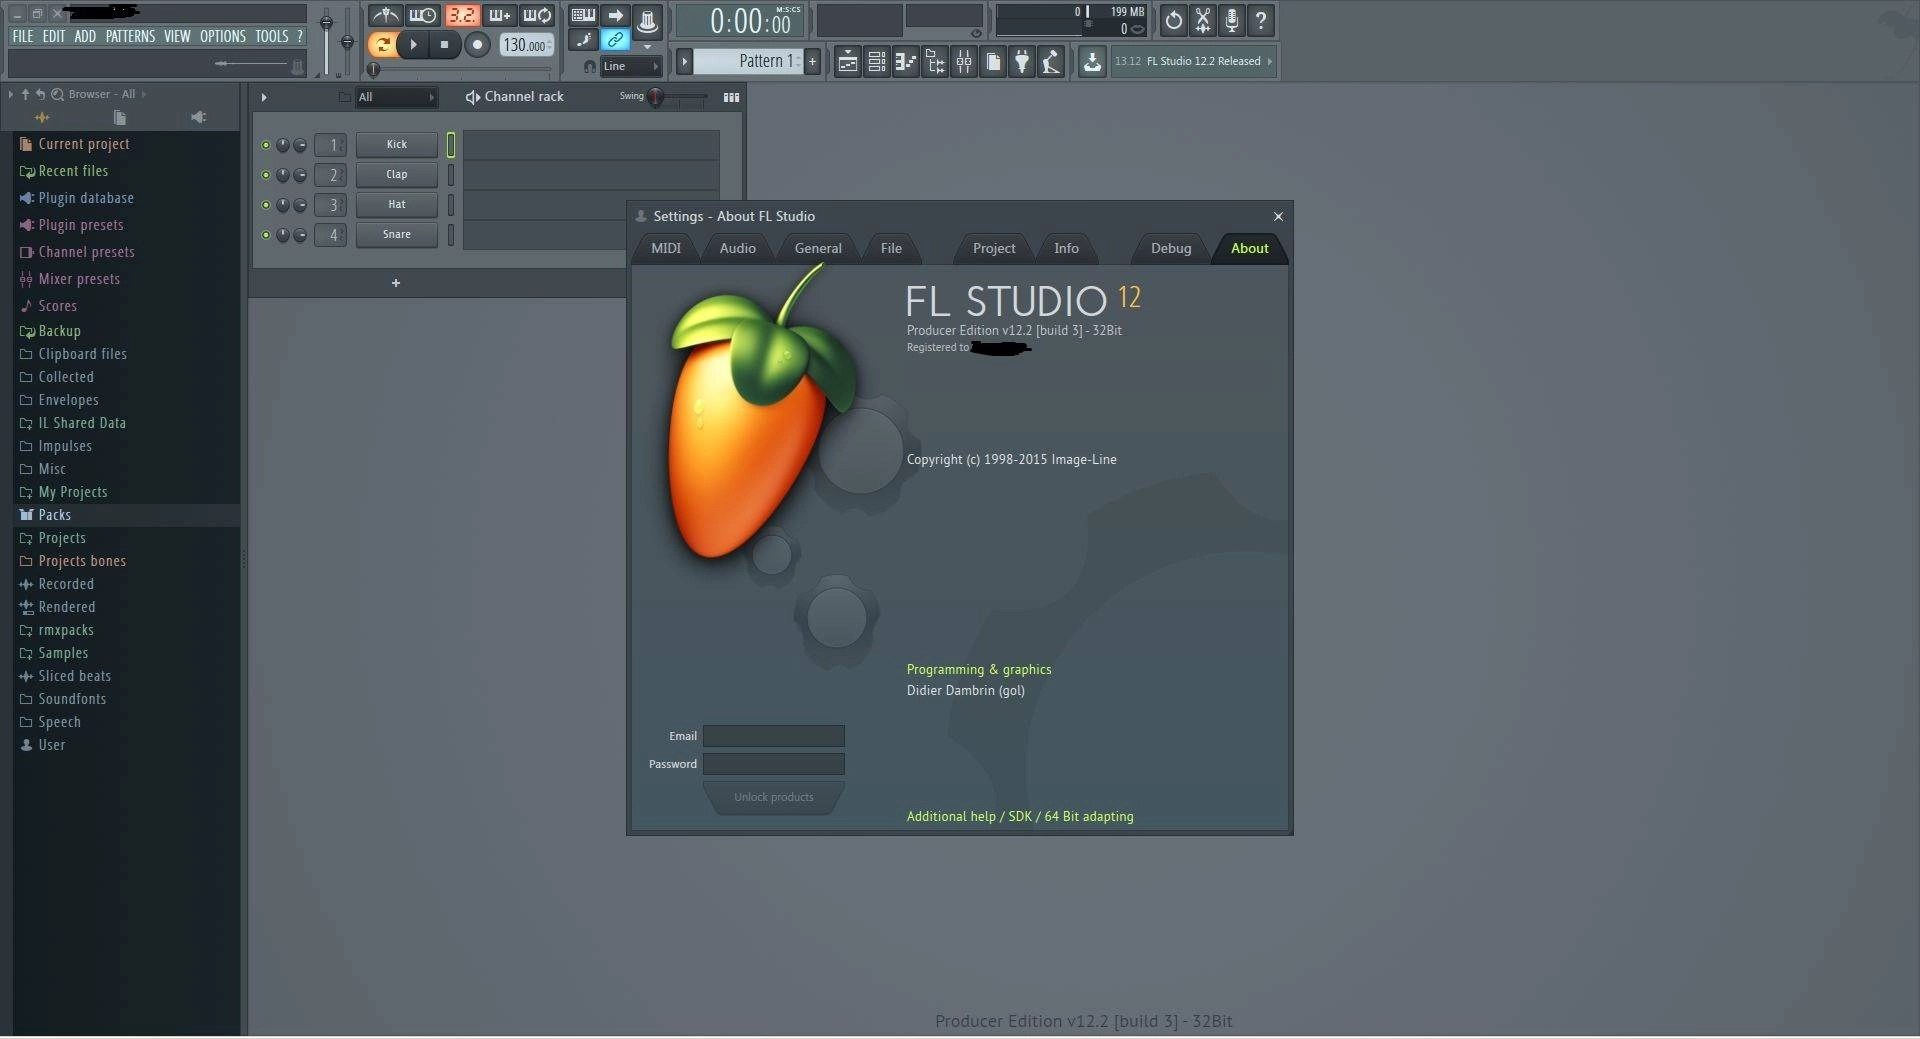This screenshot has height=1039, width=1920.
Task: Click the tempo 130.000 display
Action: (526, 45)
